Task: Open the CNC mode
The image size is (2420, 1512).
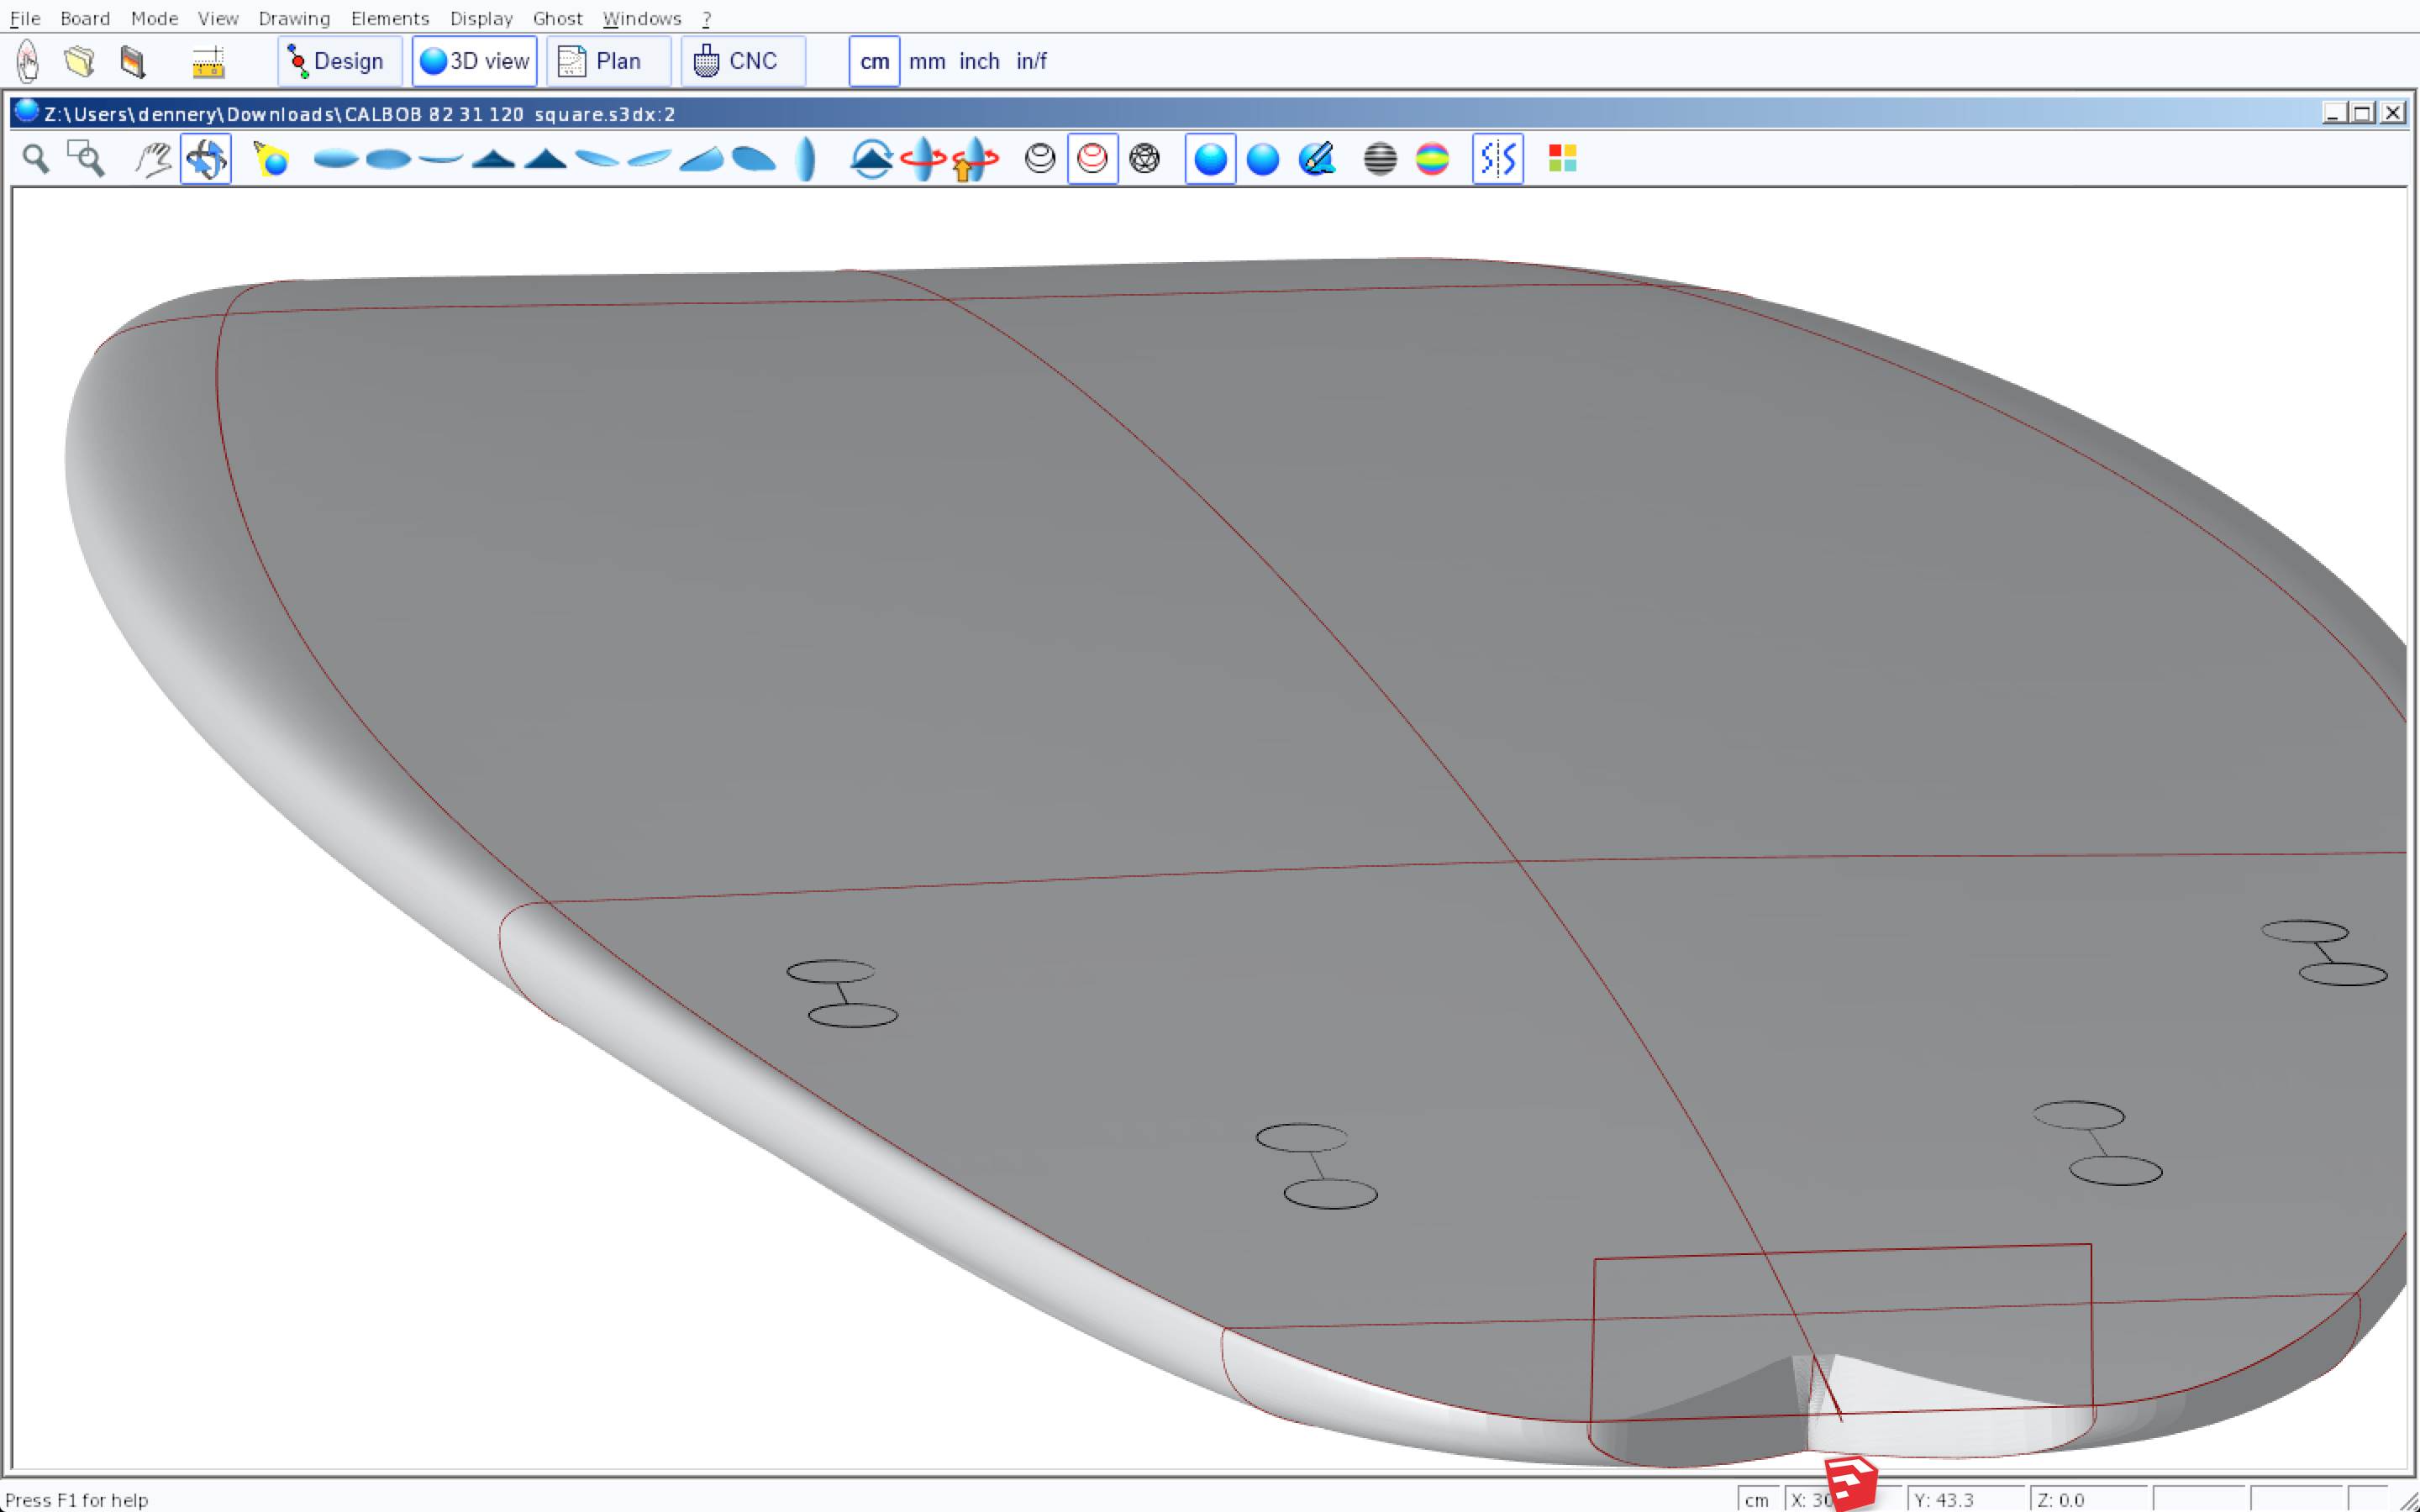Action: pyautogui.click(x=742, y=61)
